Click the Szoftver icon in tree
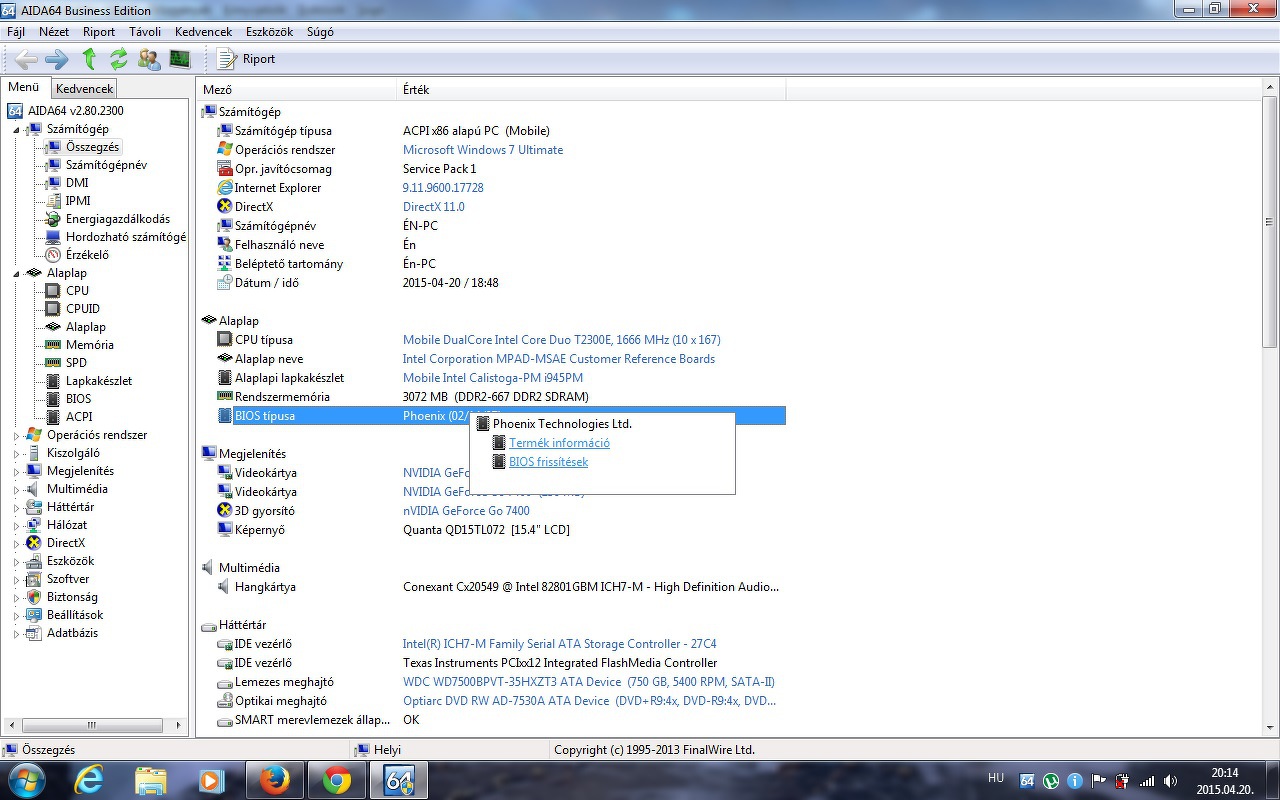Screen dimensions: 1280x800 tap(34, 579)
